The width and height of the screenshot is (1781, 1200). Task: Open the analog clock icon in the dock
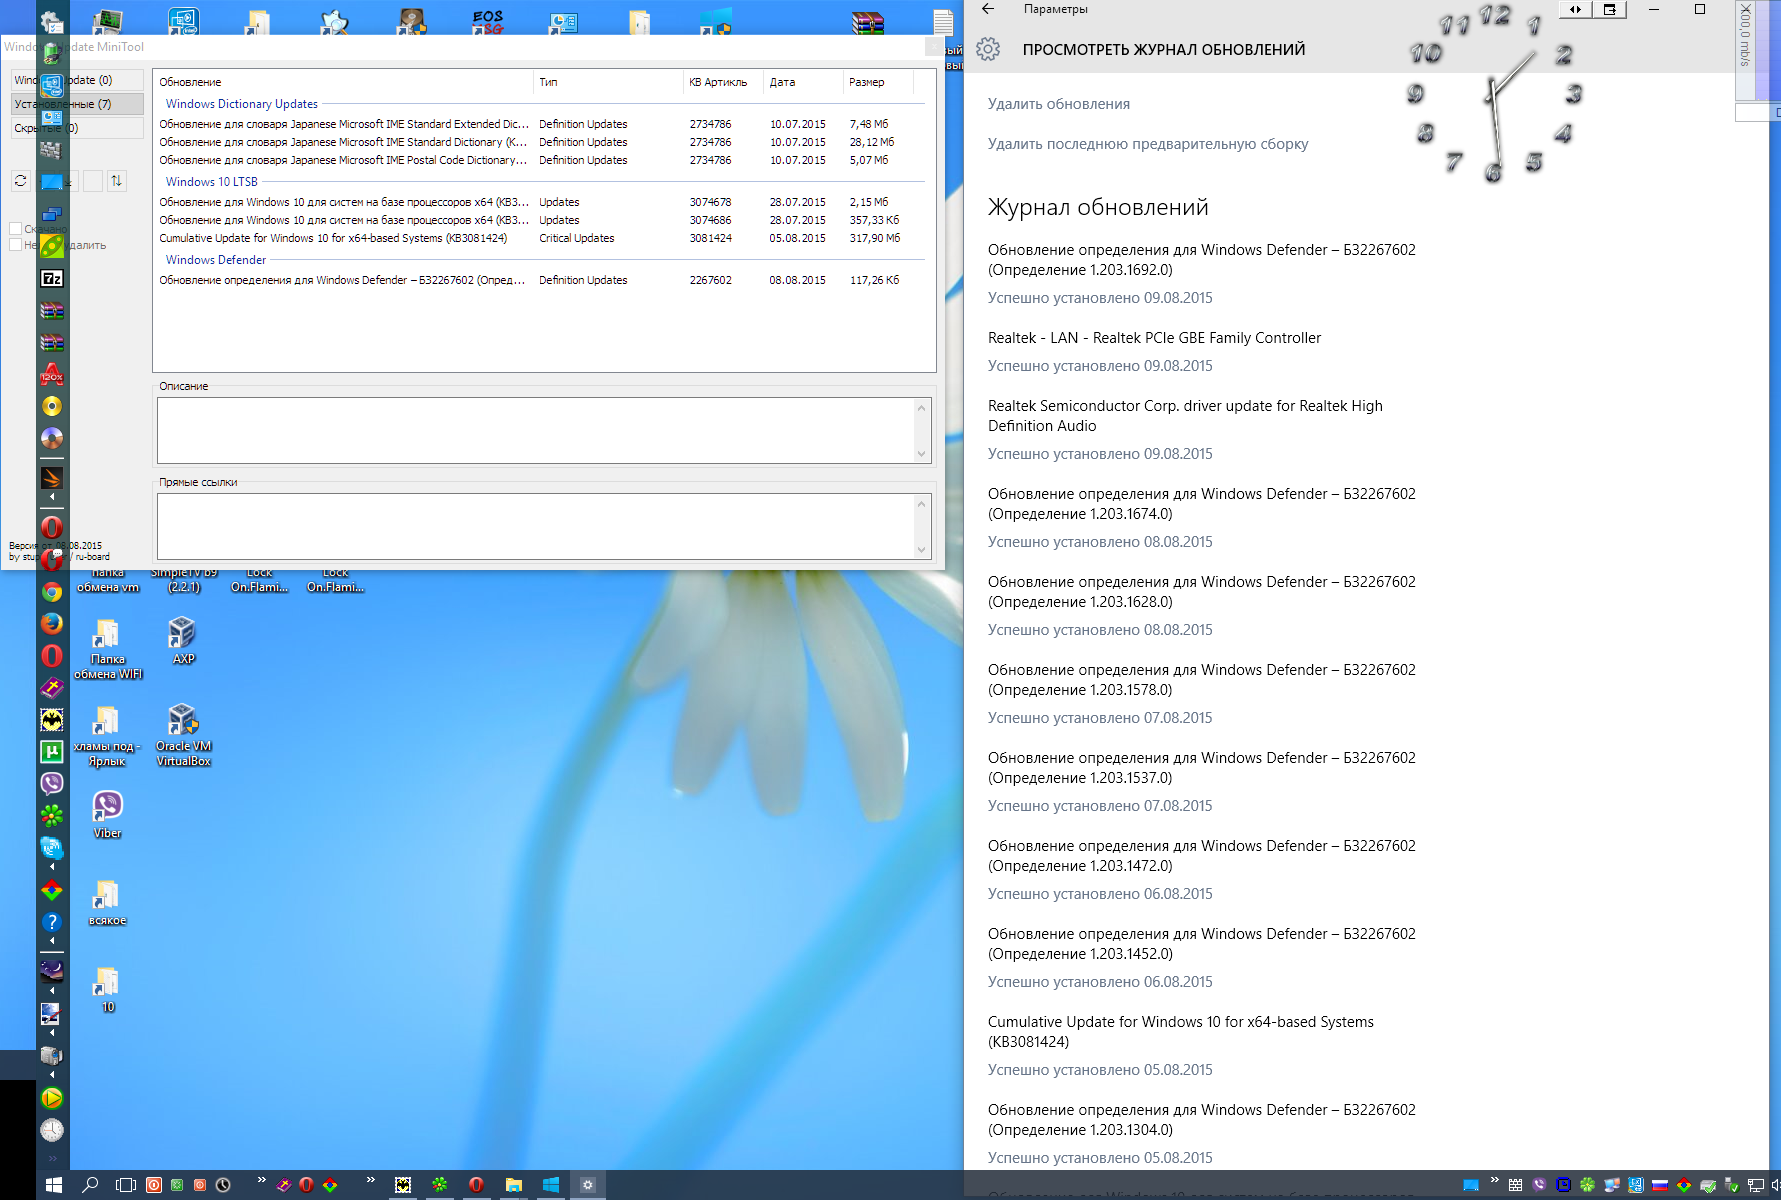pos(52,1130)
